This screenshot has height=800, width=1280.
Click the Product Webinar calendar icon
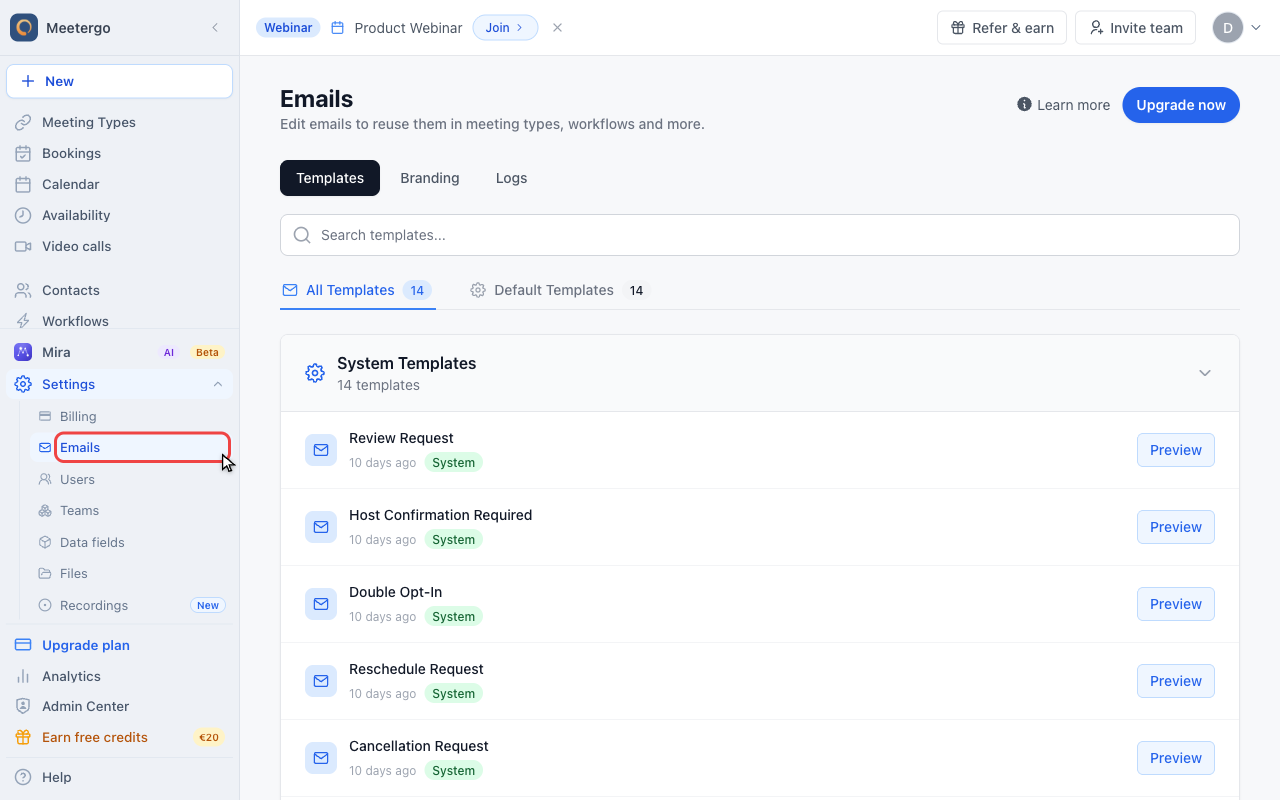pyautogui.click(x=337, y=28)
